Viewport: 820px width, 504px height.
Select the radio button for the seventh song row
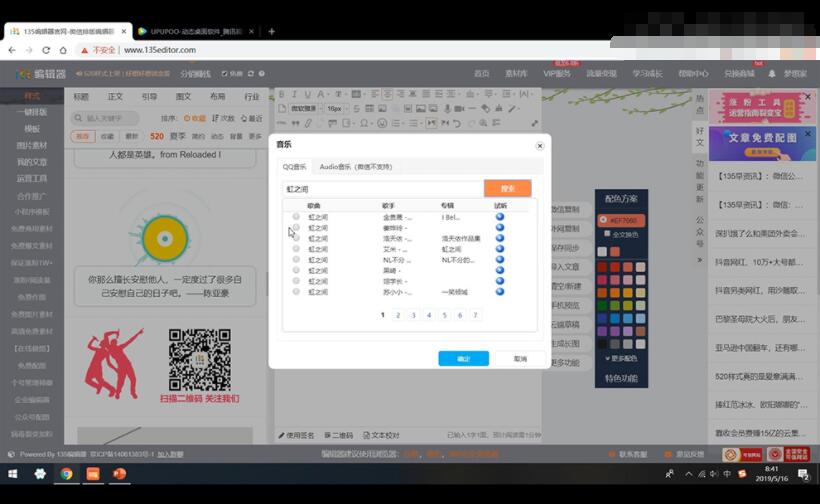point(296,281)
